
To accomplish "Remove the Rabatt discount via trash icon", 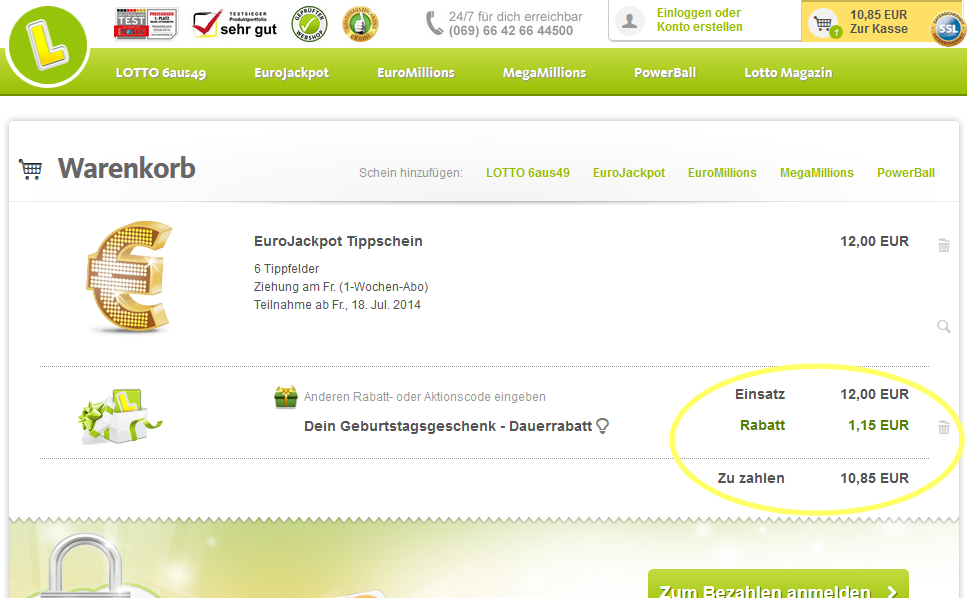I will click(944, 427).
